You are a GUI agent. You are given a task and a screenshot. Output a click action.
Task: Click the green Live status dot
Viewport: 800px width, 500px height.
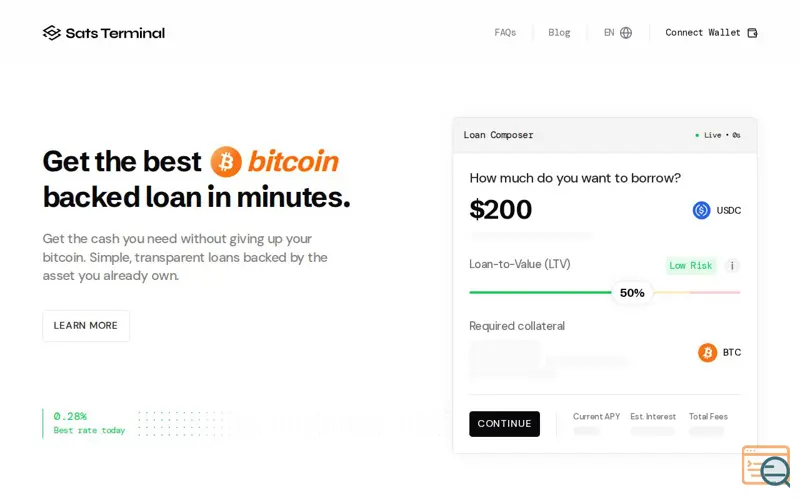tap(697, 135)
